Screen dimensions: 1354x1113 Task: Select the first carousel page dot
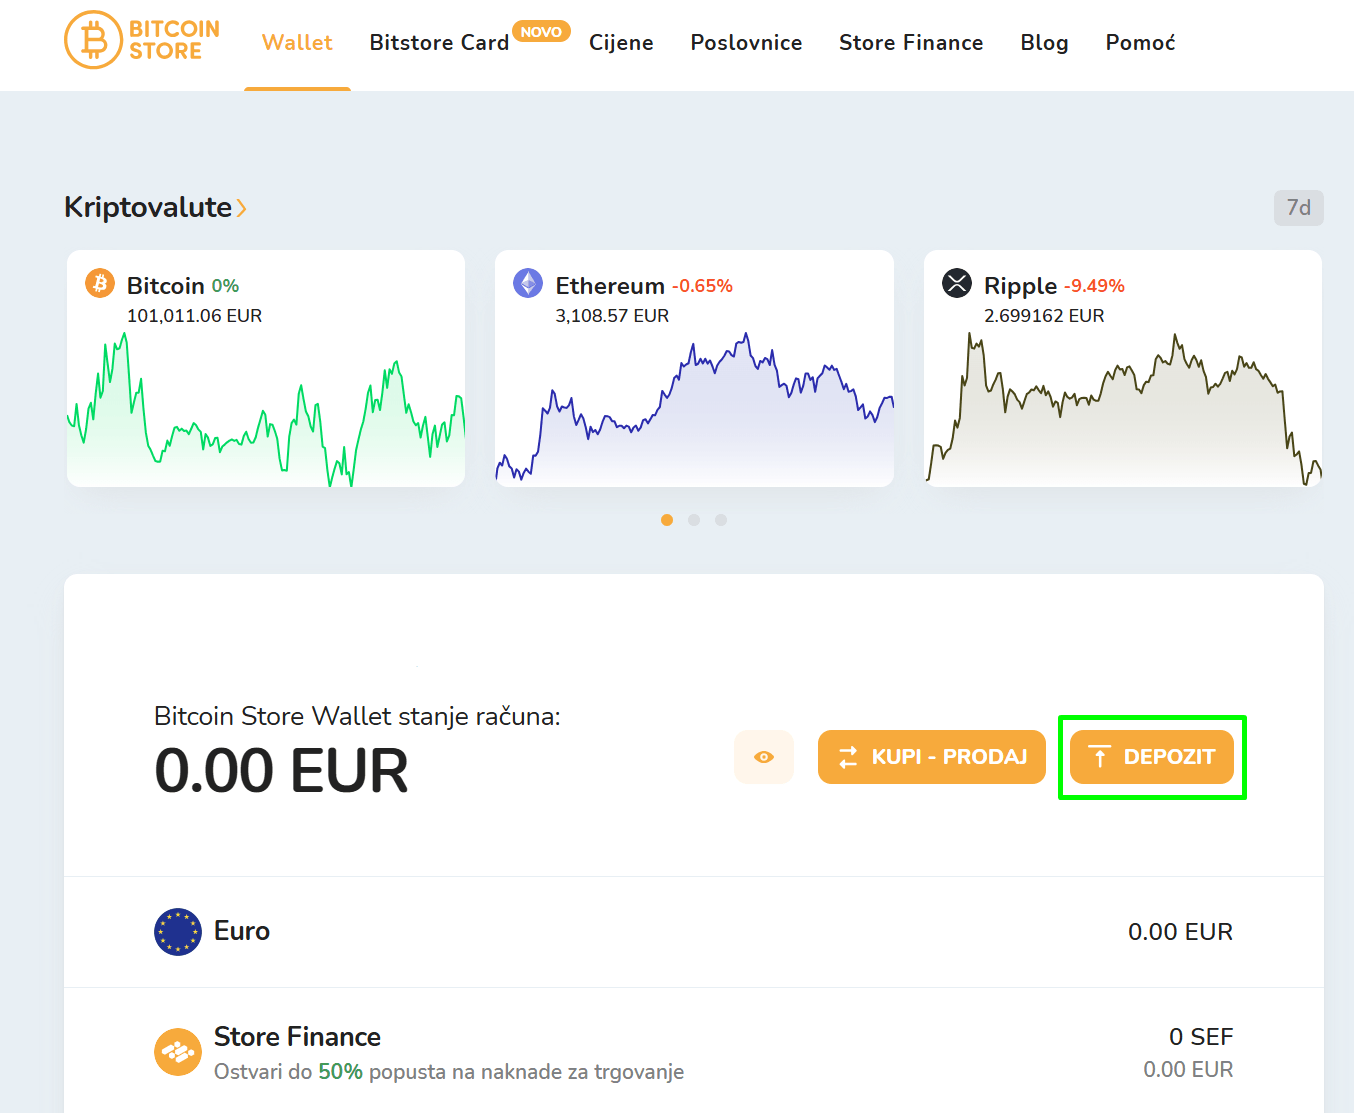[667, 520]
